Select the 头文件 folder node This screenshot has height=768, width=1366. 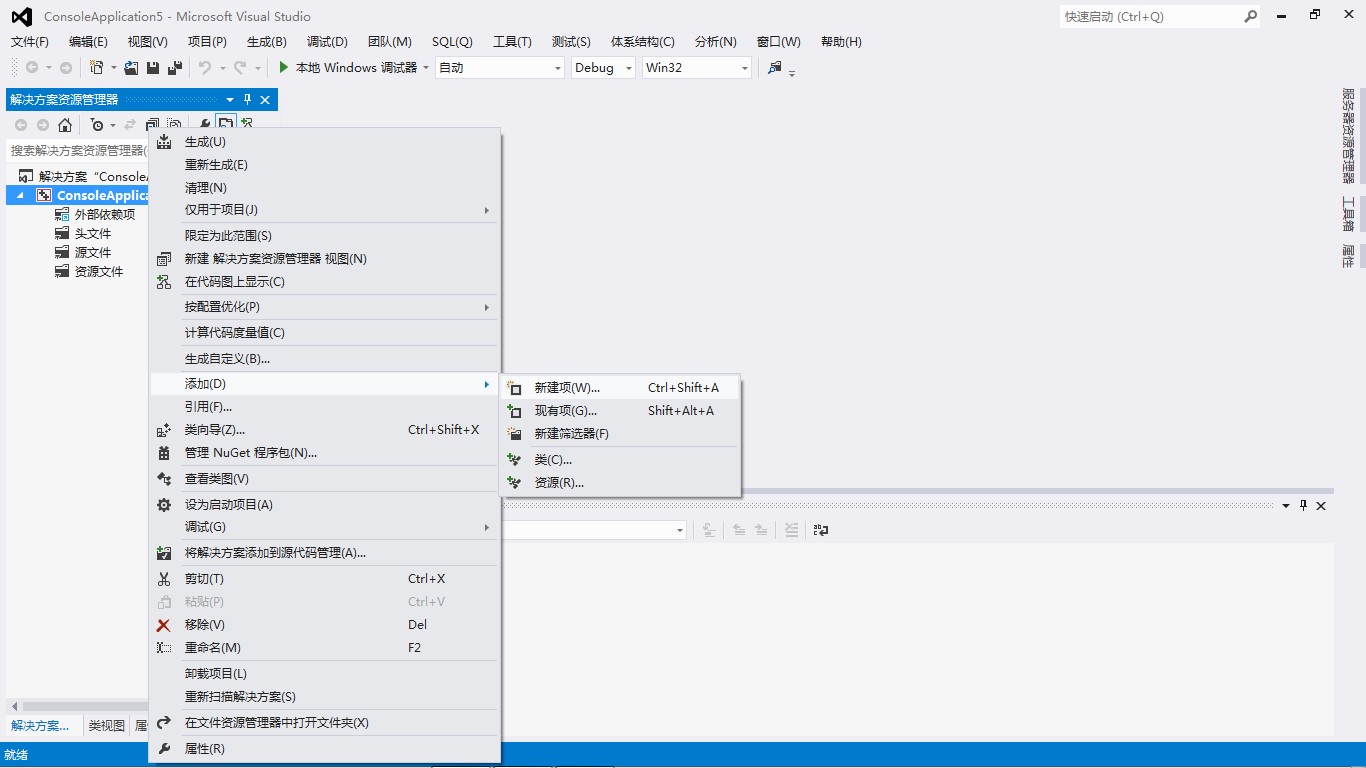pos(93,234)
